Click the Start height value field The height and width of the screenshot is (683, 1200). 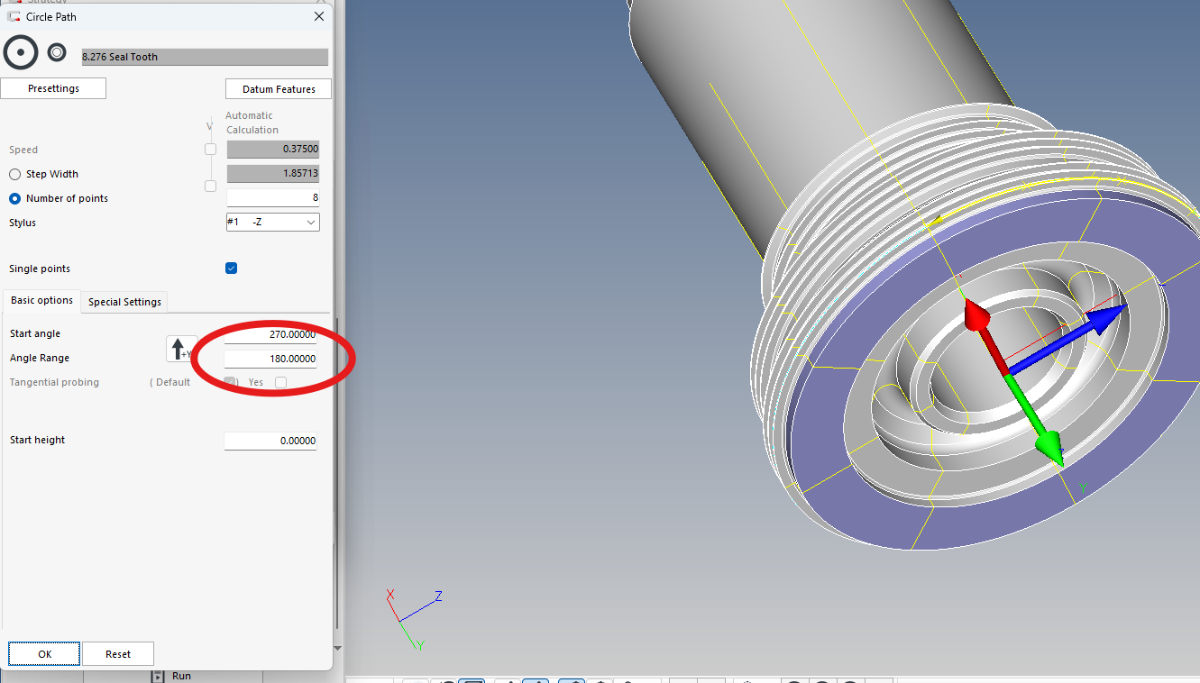(x=270, y=440)
